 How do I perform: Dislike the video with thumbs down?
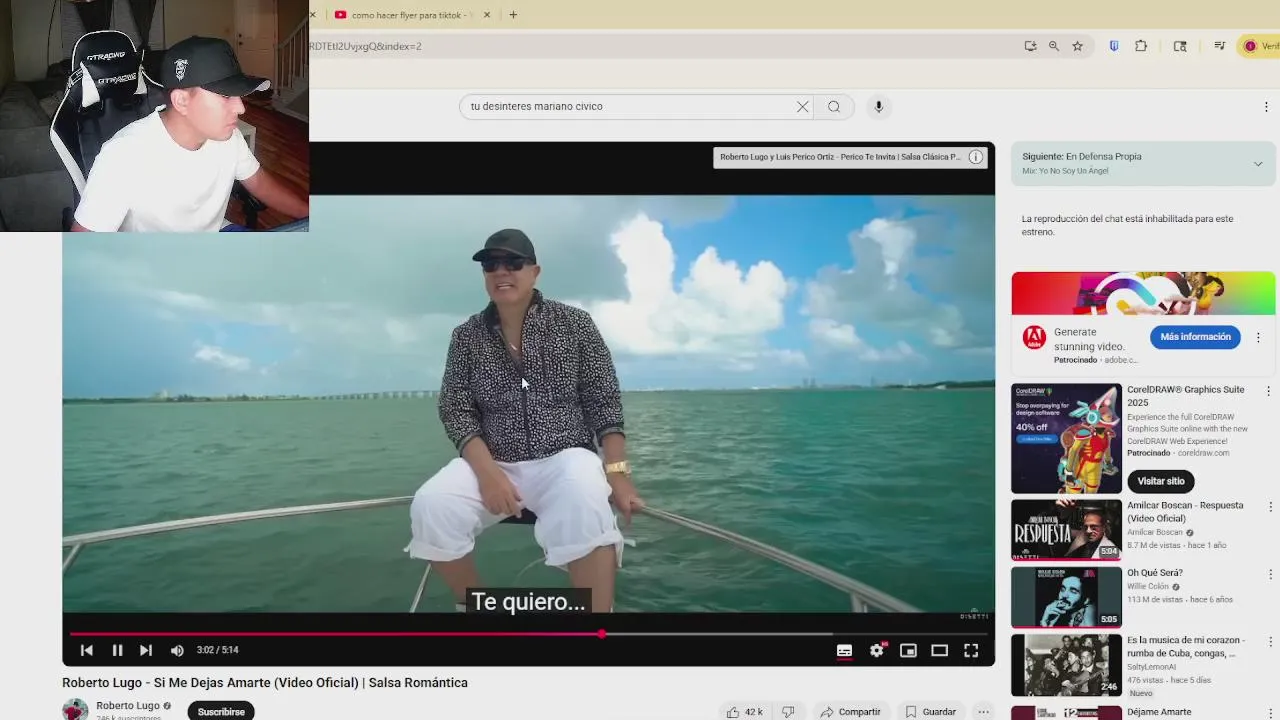(x=788, y=712)
